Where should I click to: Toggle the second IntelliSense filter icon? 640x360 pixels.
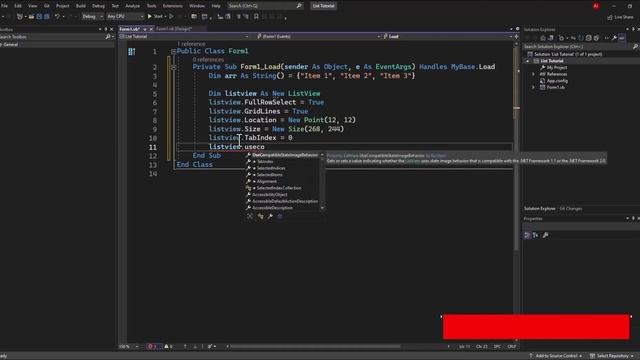[x=260, y=216]
